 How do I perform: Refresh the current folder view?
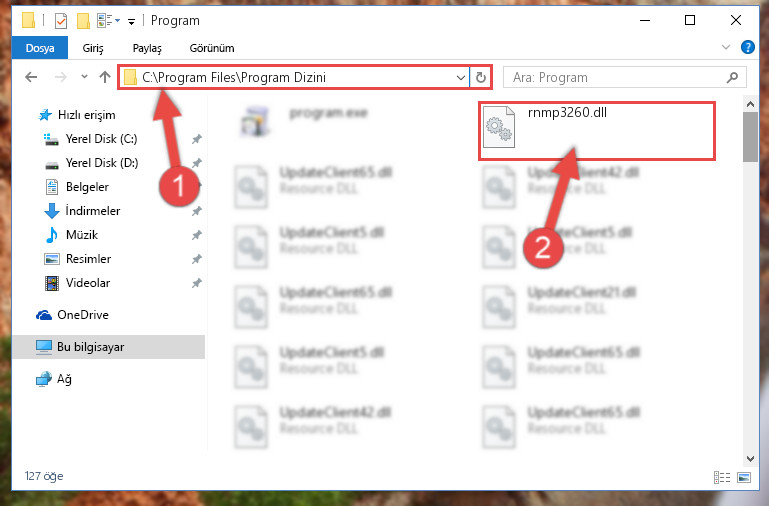coord(481,77)
